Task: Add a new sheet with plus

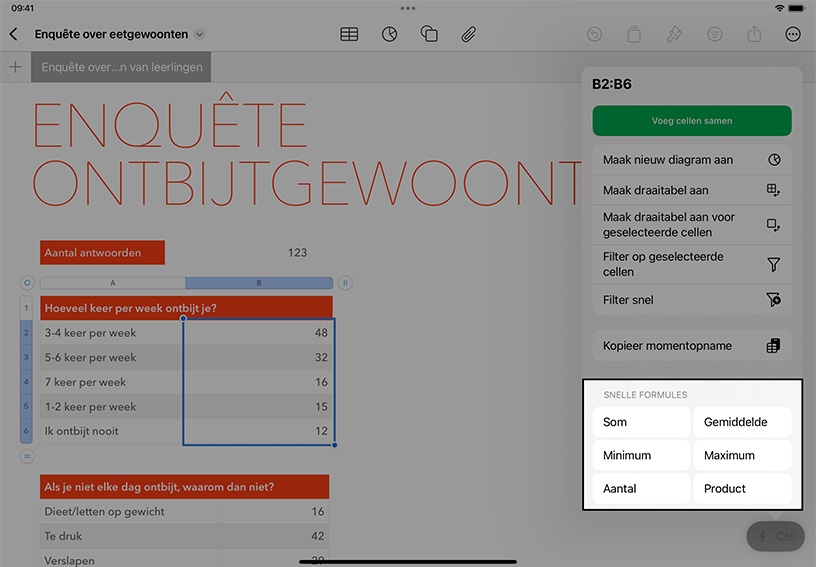Action: click(x=16, y=67)
